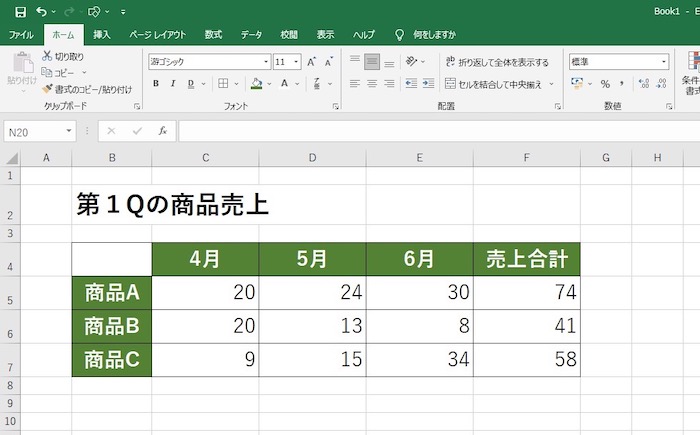
Task: Click the touch/mouse mode icon
Action: coord(94,12)
